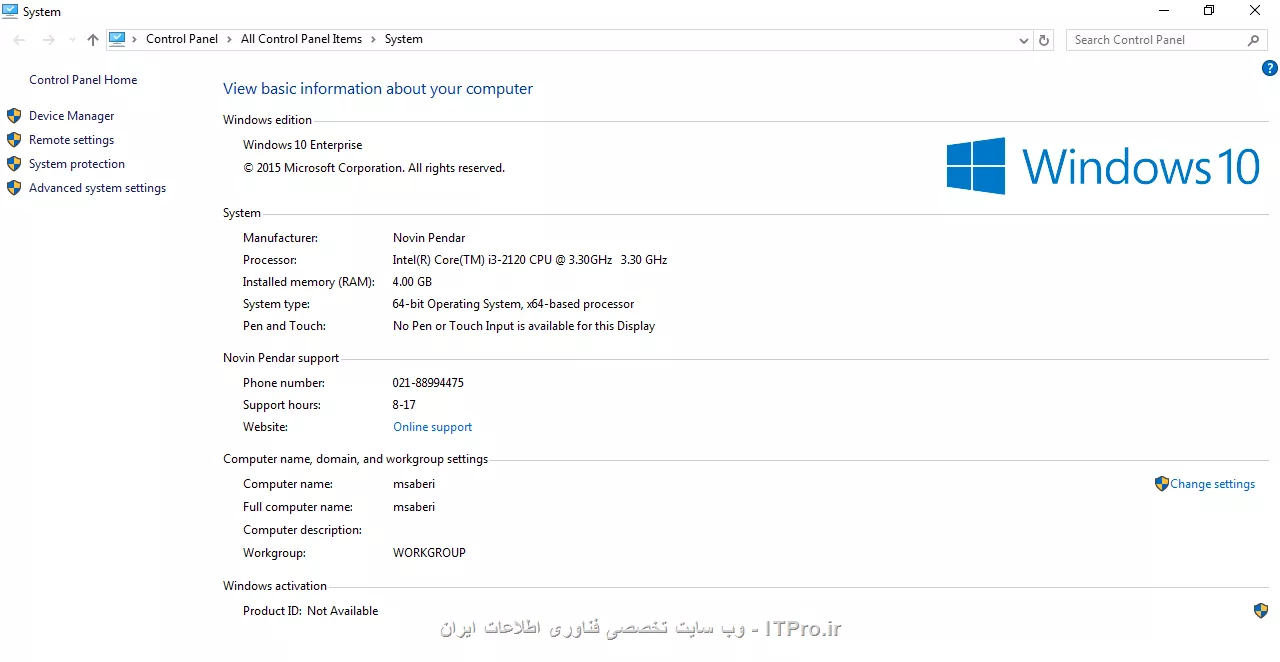Select the WORKGROUP value
Image resolution: width=1280 pixels, height=662 pixels.
click(x=429, y=553)
